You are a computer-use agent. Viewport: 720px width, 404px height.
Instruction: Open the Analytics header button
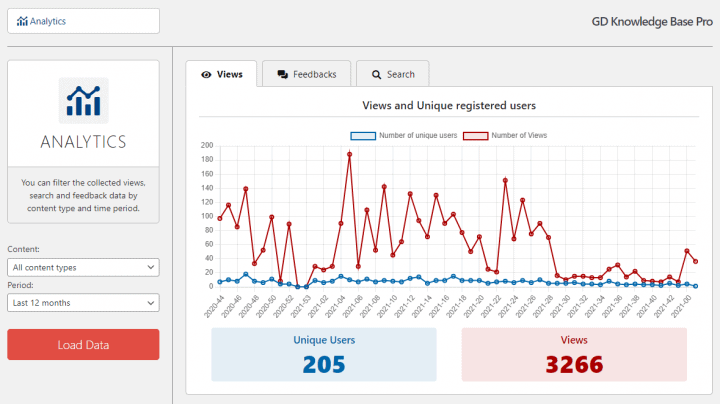[84, 21]
